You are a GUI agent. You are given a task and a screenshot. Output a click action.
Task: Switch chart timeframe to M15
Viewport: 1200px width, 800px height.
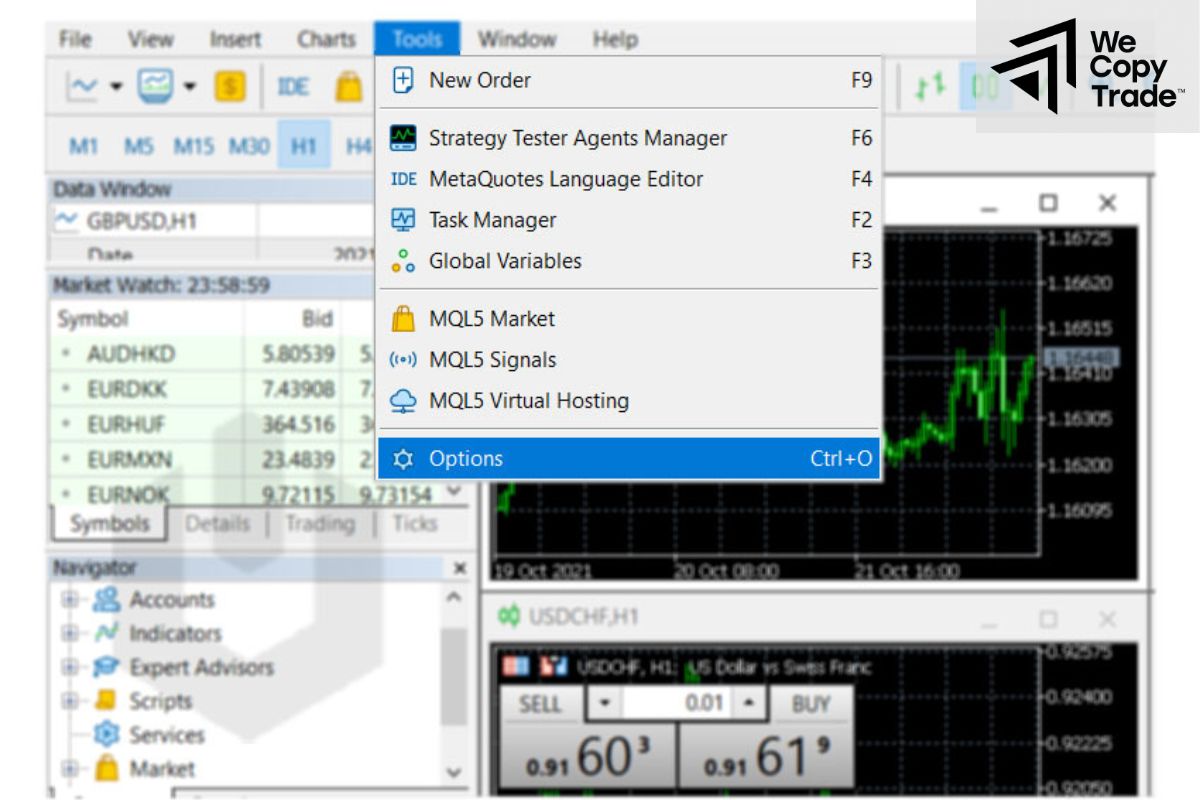point(197,145)
